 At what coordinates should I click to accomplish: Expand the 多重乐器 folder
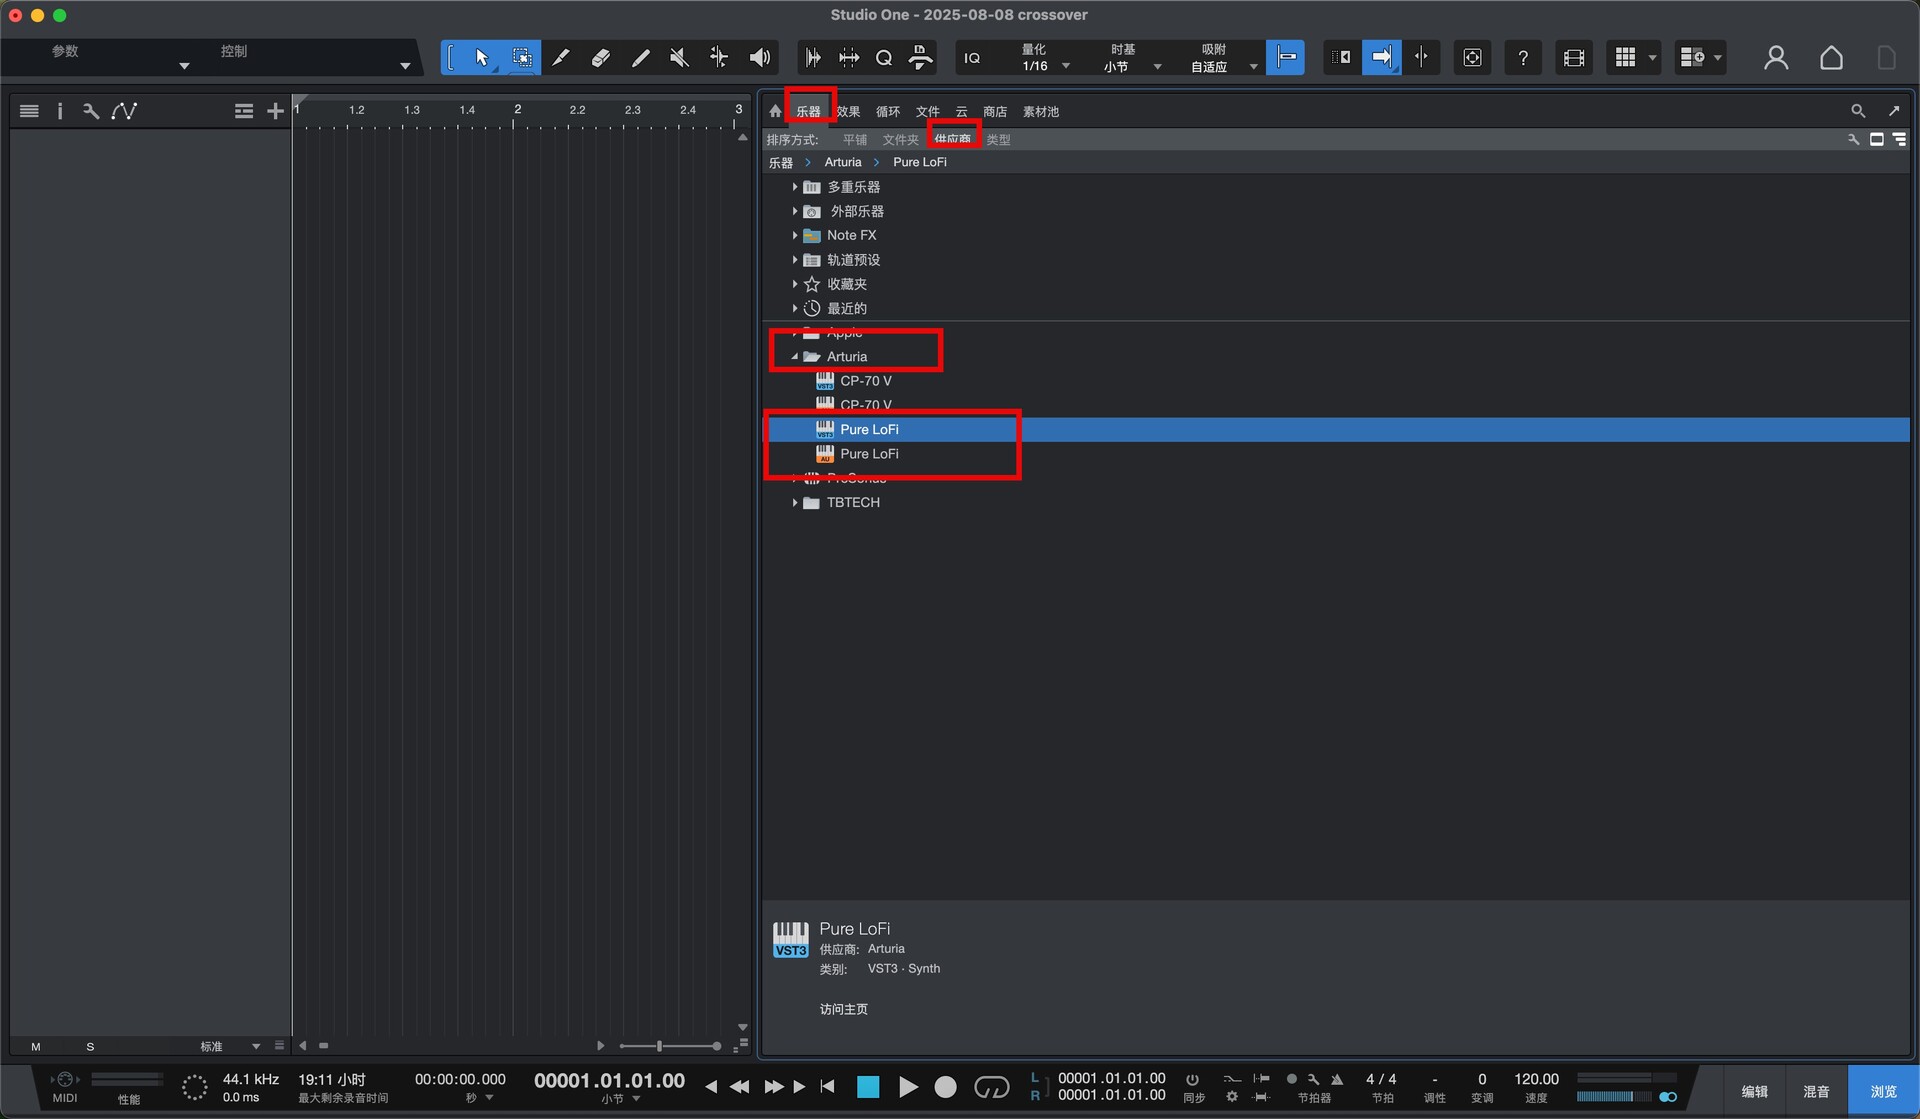coord(795,187)
